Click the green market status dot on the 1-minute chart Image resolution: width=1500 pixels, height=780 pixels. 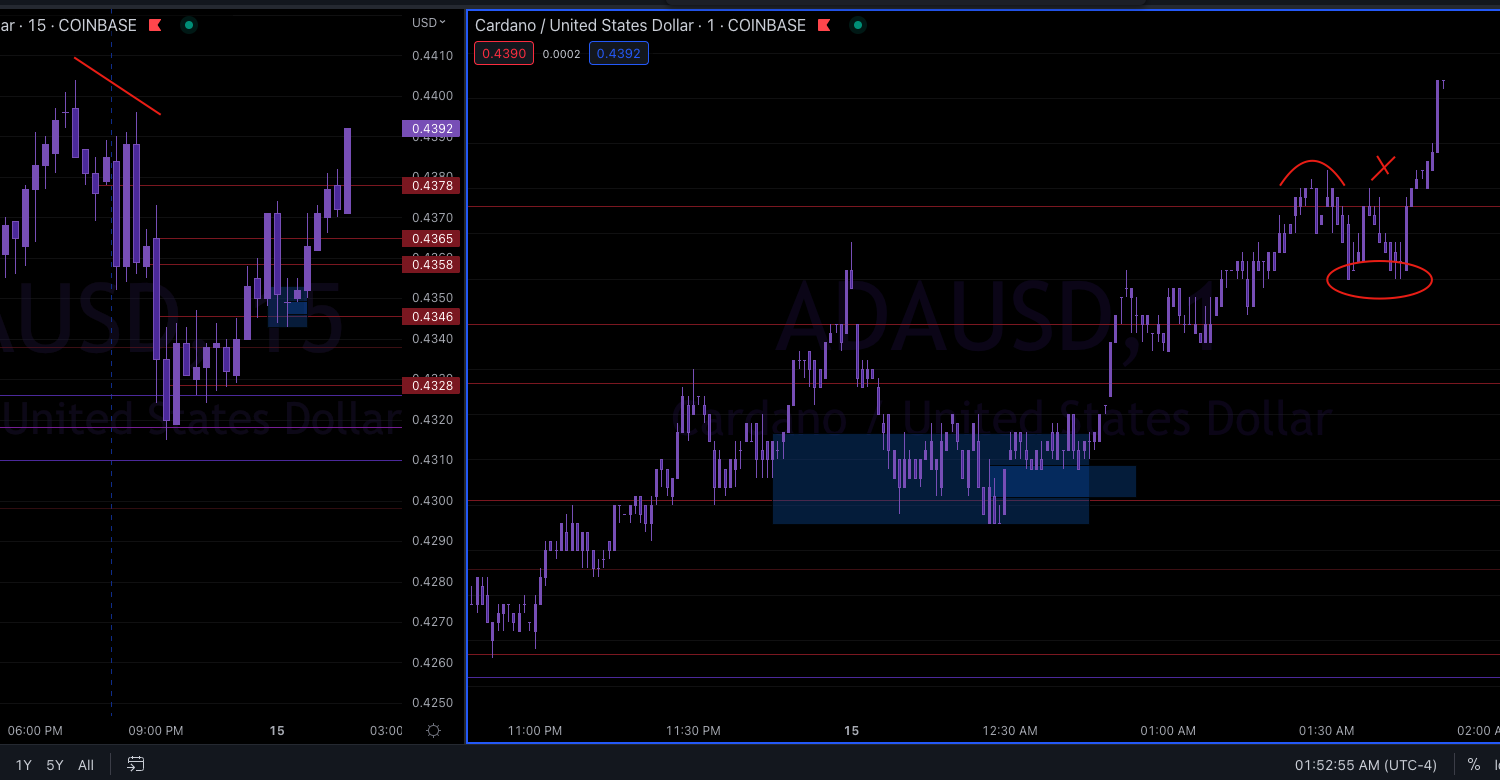pos(857,25)
